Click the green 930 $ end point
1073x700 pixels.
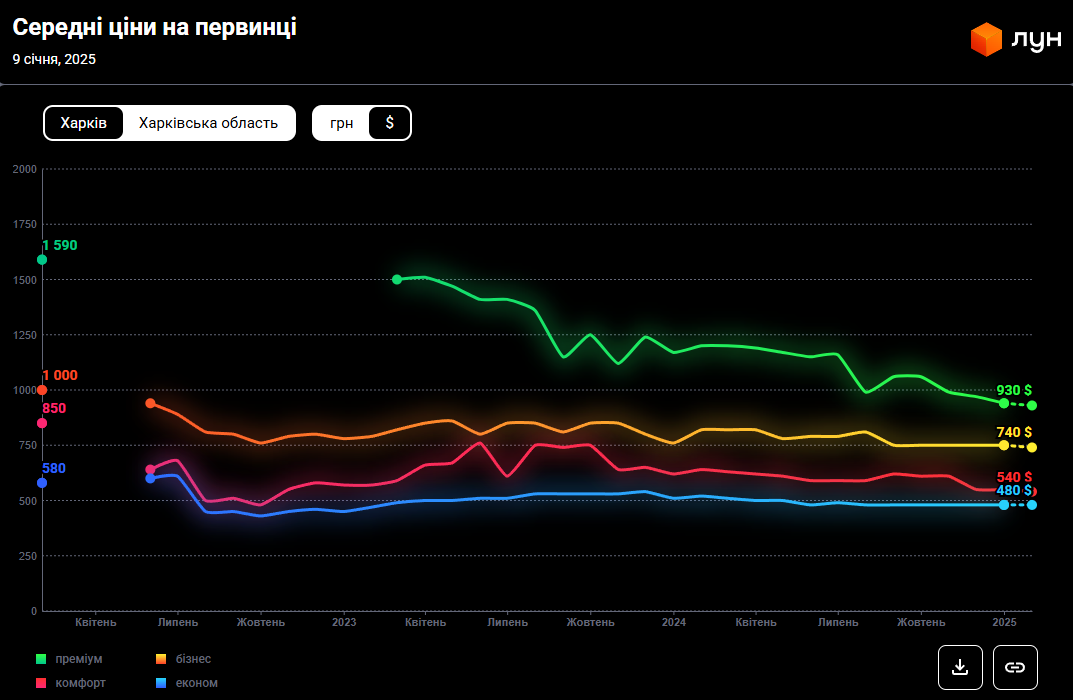[x=1004, y=403]
